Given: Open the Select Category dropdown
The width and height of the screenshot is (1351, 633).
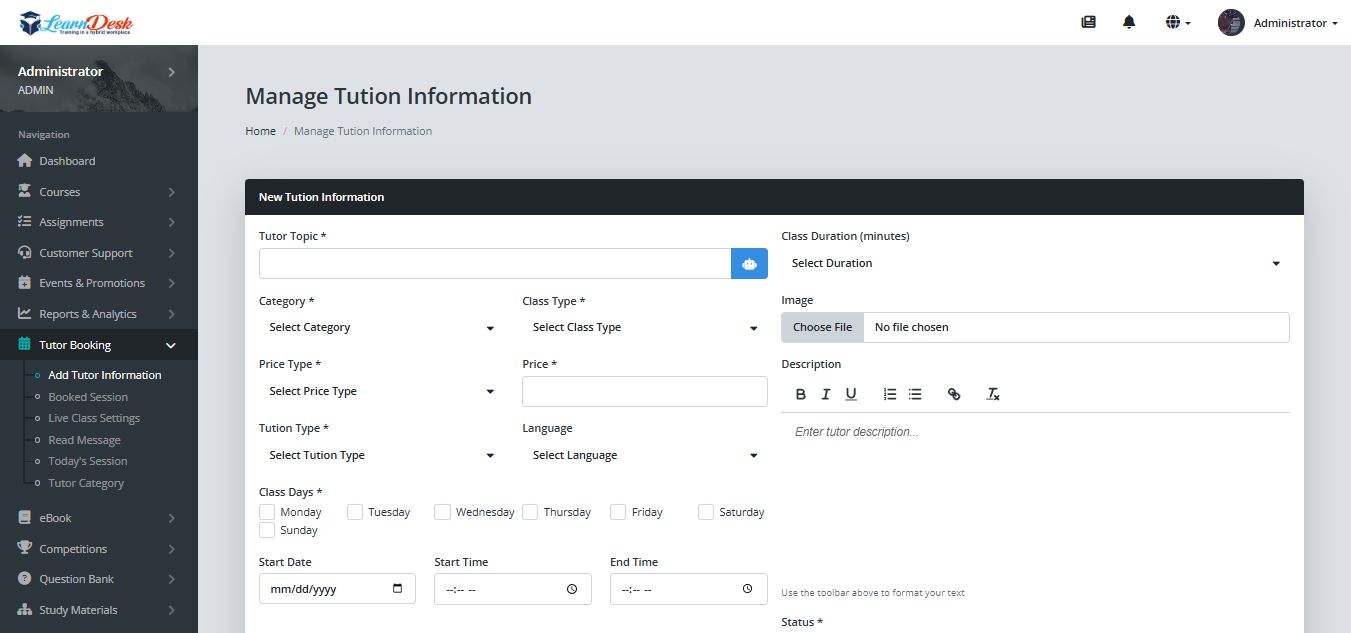Looking at the screenshot, I should (380, 328).
